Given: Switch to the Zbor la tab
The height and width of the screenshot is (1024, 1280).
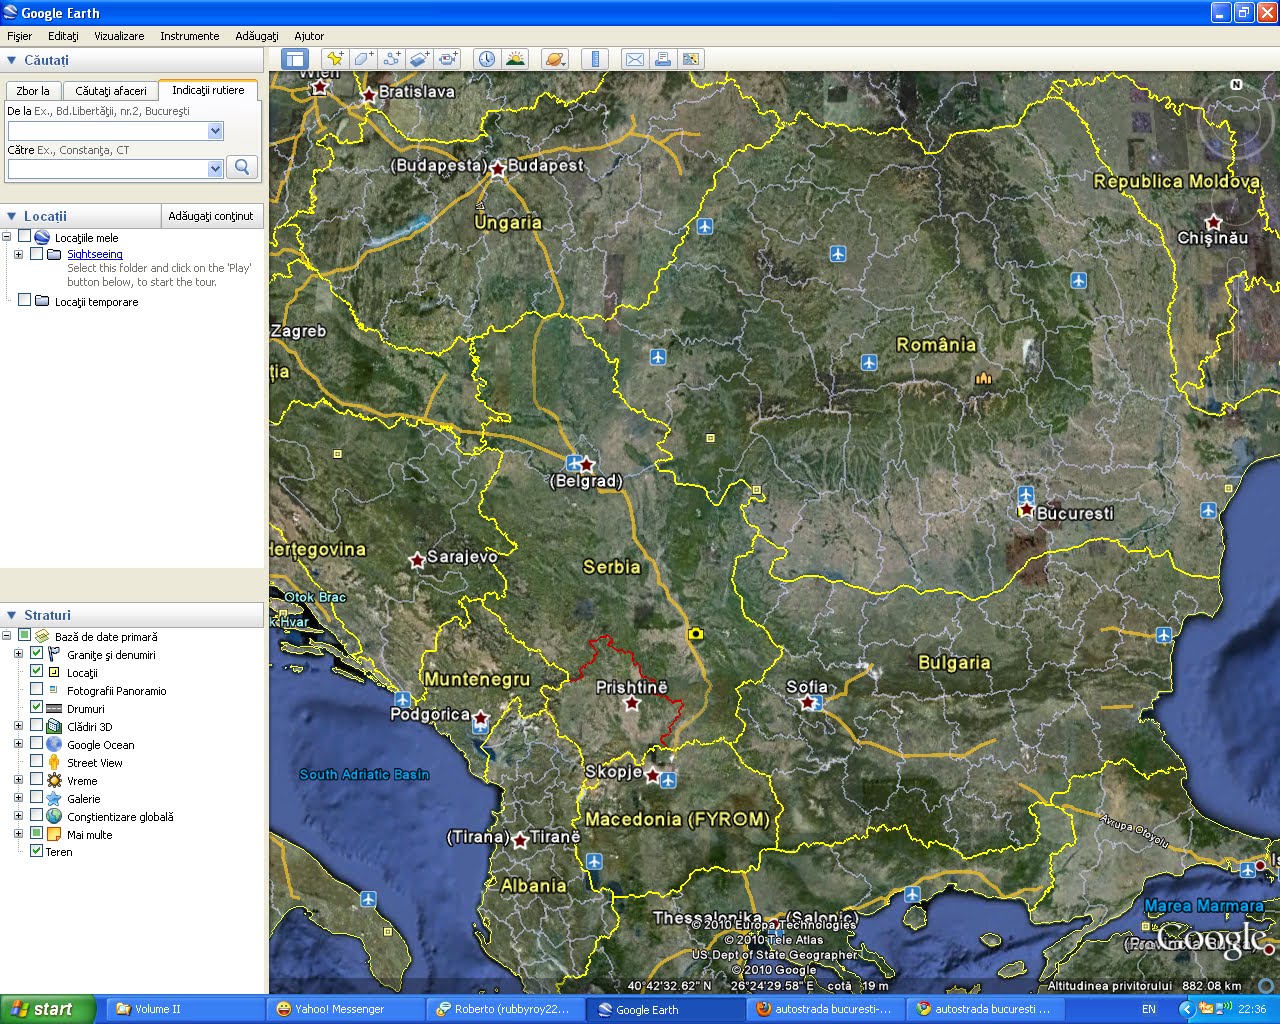Looking at the screenshot, I should click(33, 91).
